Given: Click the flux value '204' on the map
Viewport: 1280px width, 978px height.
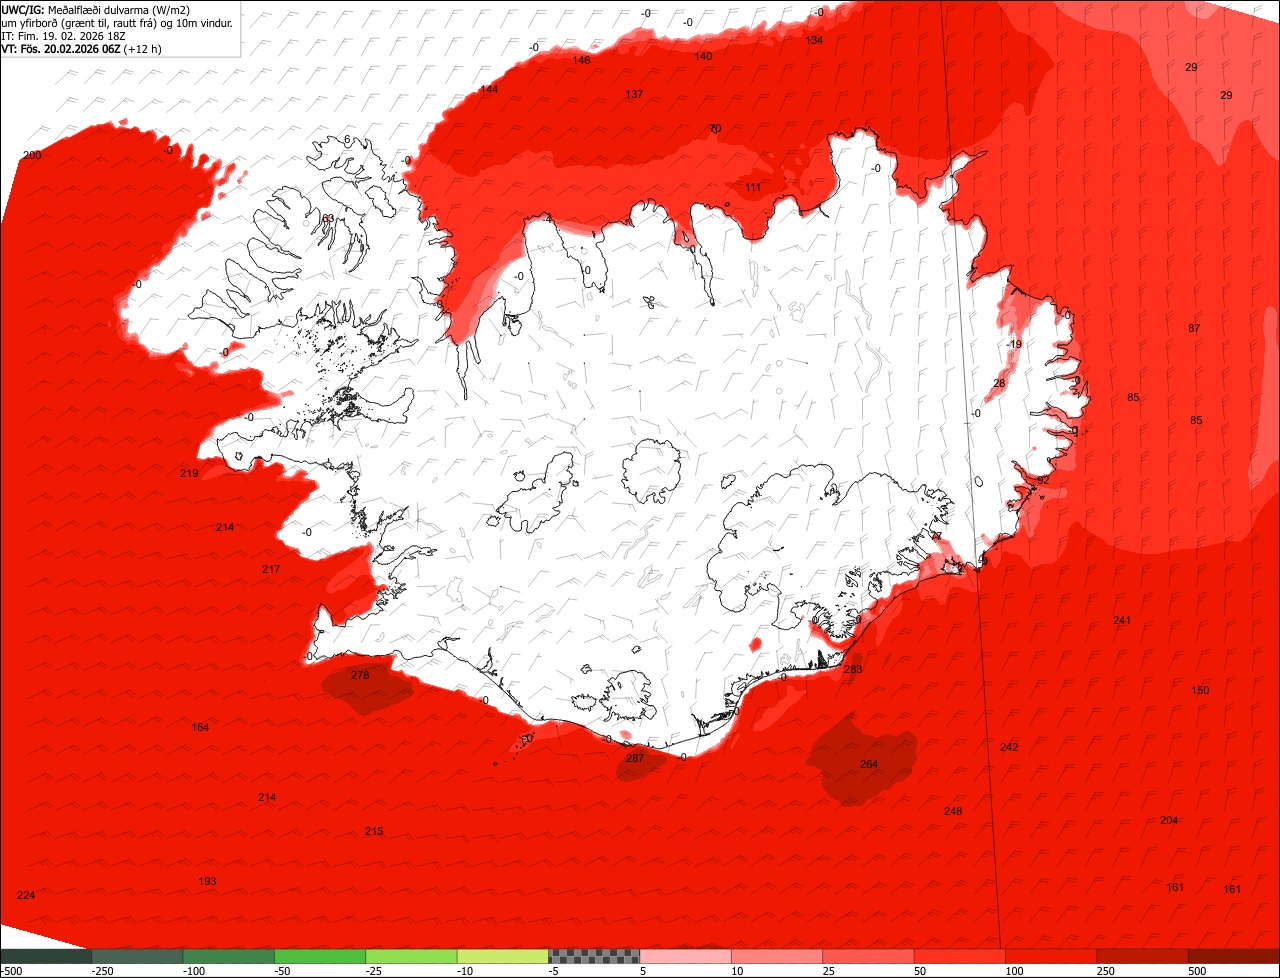Looking at the screenshot, I should coord(1169,820).
